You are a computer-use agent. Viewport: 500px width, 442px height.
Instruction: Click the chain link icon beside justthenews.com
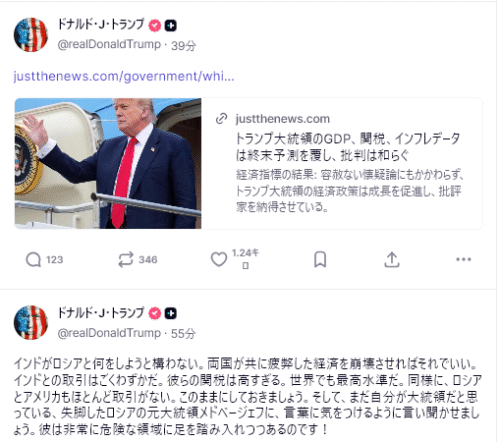pos(221,119)
